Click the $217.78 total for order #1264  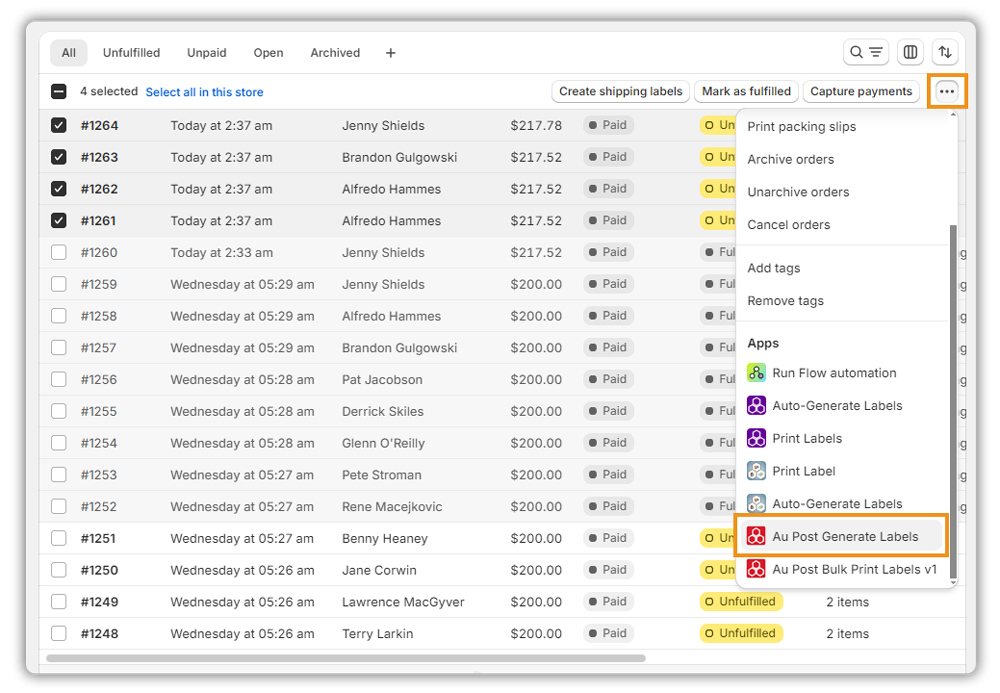(x=536, y=126)
